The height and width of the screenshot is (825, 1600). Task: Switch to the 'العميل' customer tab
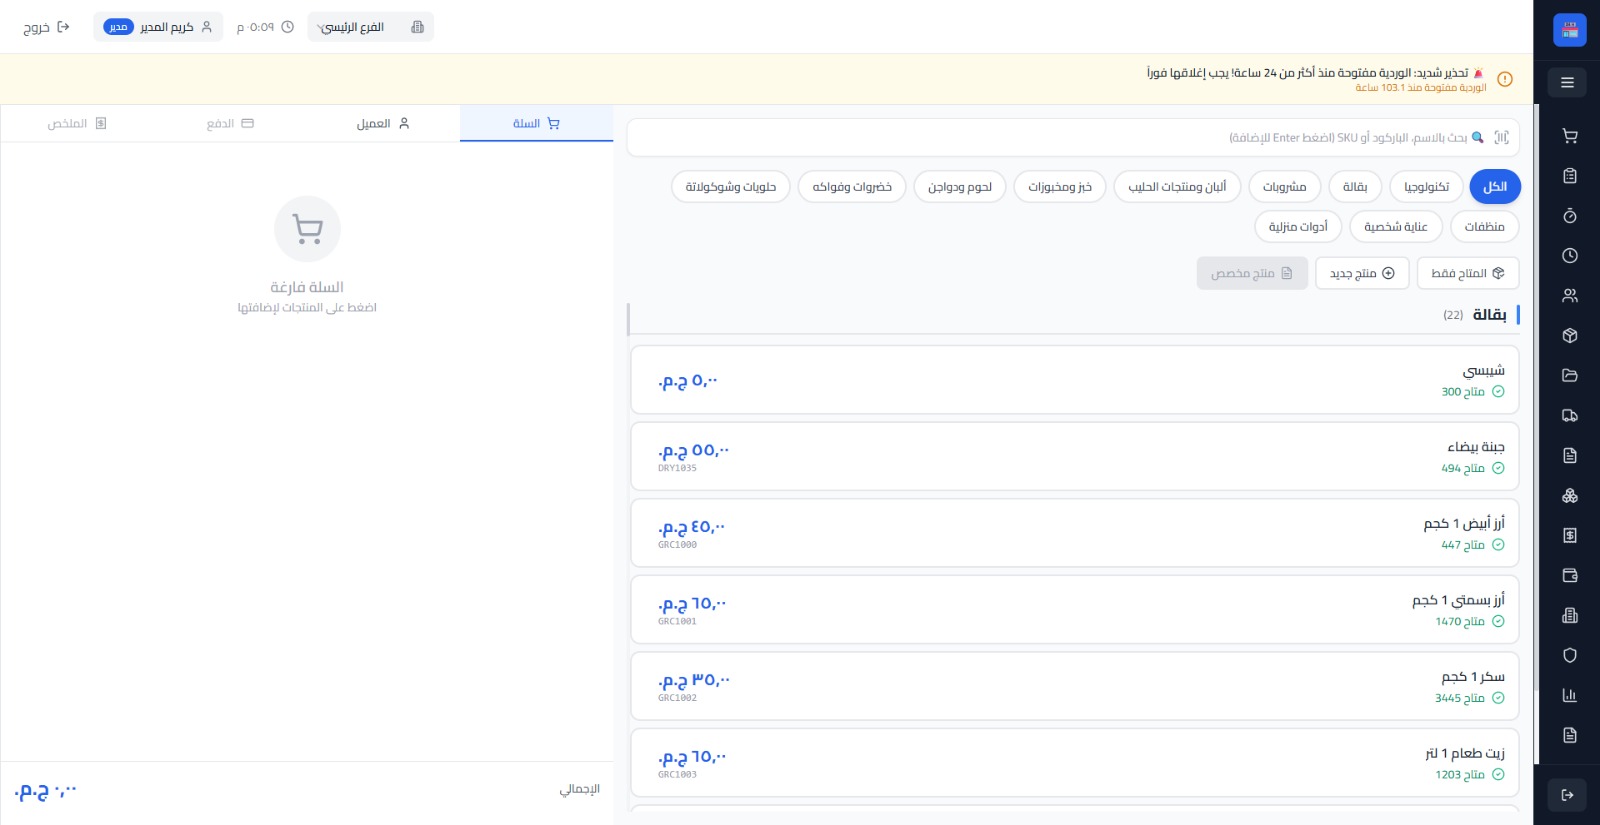(383, 124)
